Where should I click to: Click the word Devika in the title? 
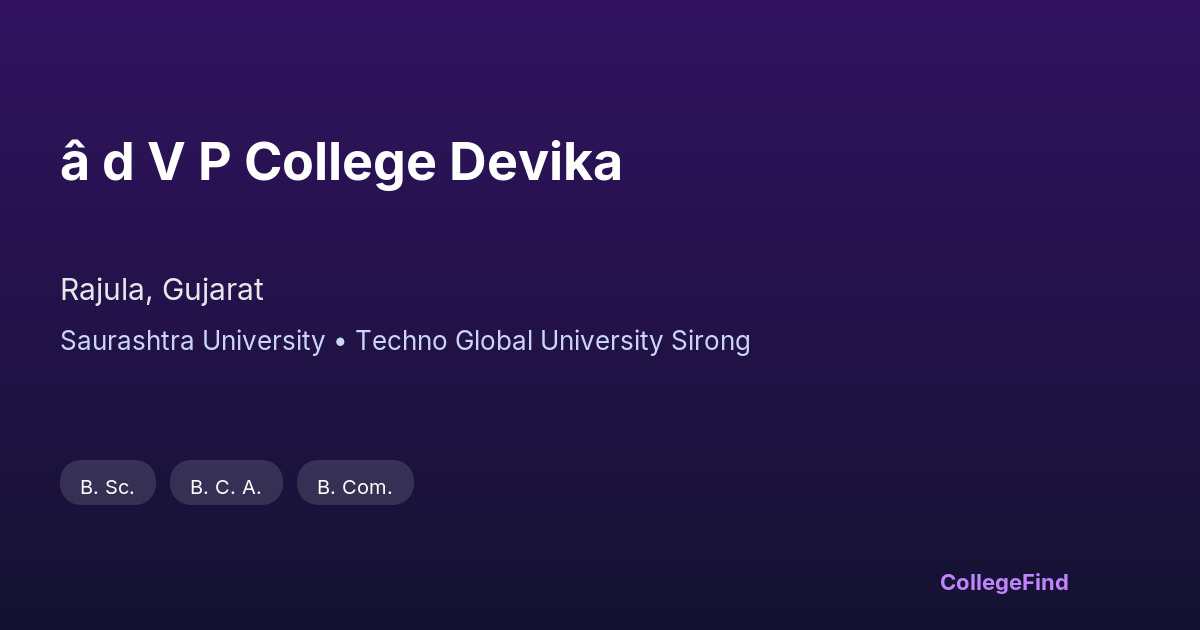coord(535,162)
